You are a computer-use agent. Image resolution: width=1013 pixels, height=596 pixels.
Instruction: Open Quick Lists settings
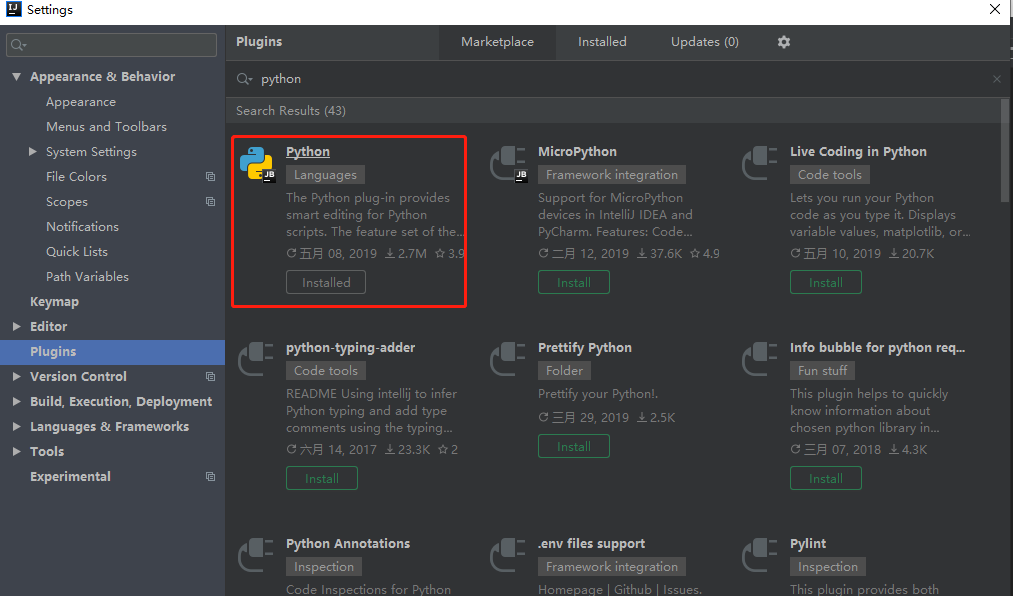click(77, 252)
